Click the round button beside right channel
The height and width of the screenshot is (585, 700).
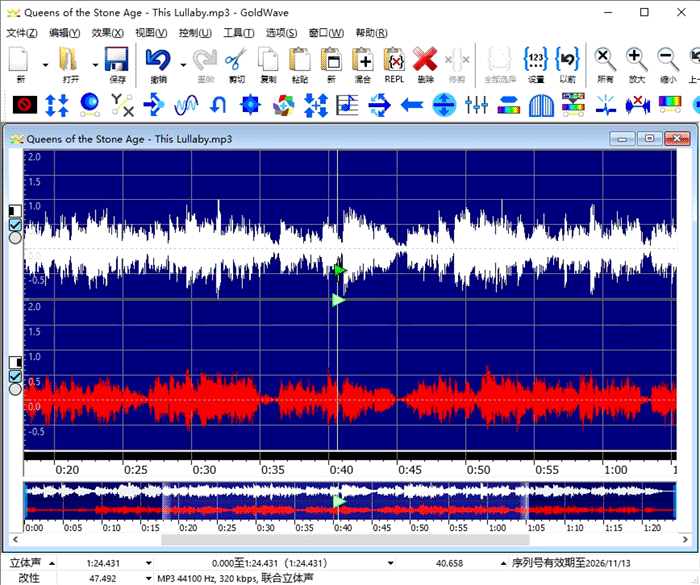coord(16,389)
